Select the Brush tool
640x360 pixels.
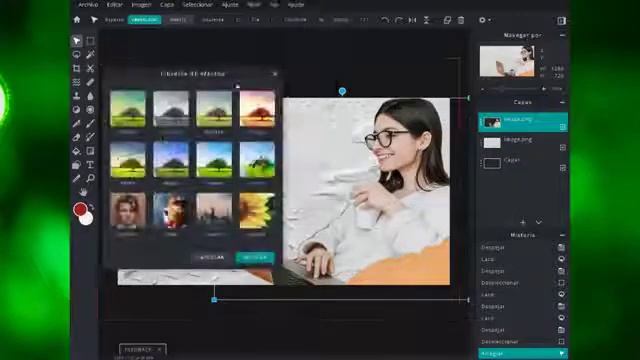[x=90, y=123]
